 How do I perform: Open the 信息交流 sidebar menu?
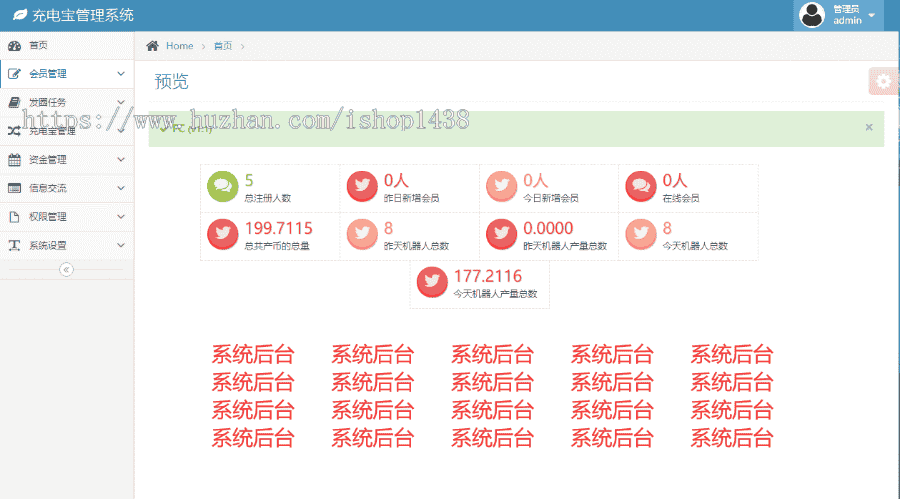click(67, 188)
